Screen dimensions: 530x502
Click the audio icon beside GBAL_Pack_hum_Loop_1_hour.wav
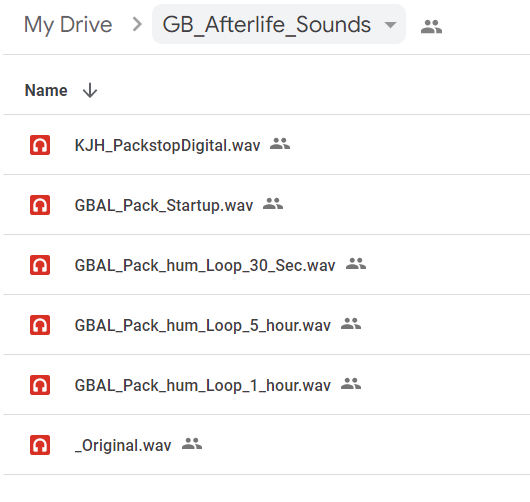point(40,385)
